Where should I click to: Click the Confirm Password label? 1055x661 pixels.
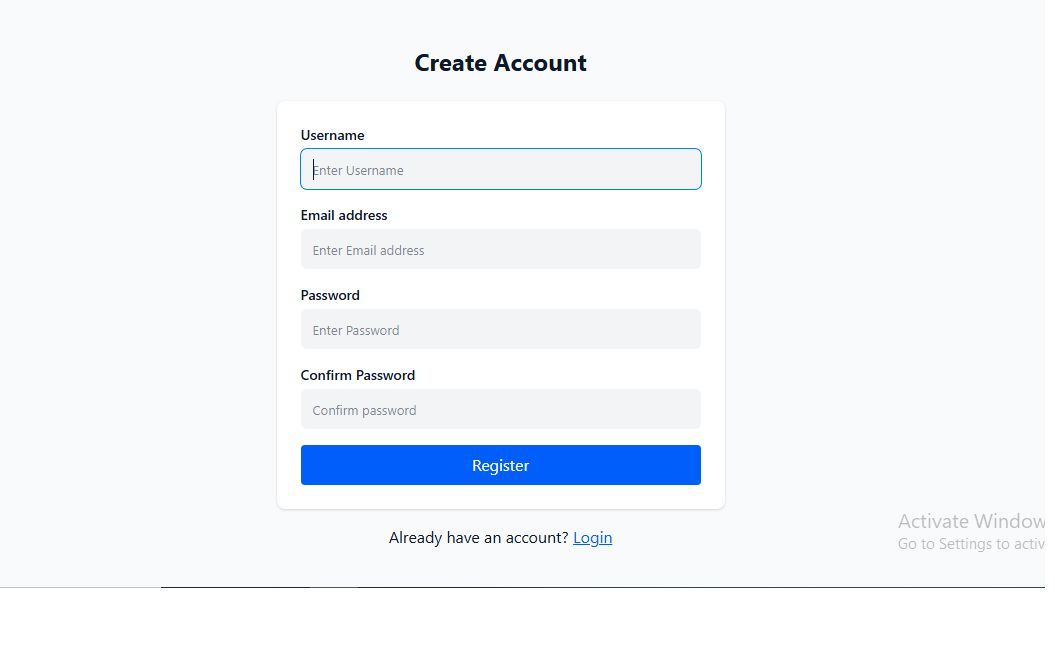[x=358, y=375]
